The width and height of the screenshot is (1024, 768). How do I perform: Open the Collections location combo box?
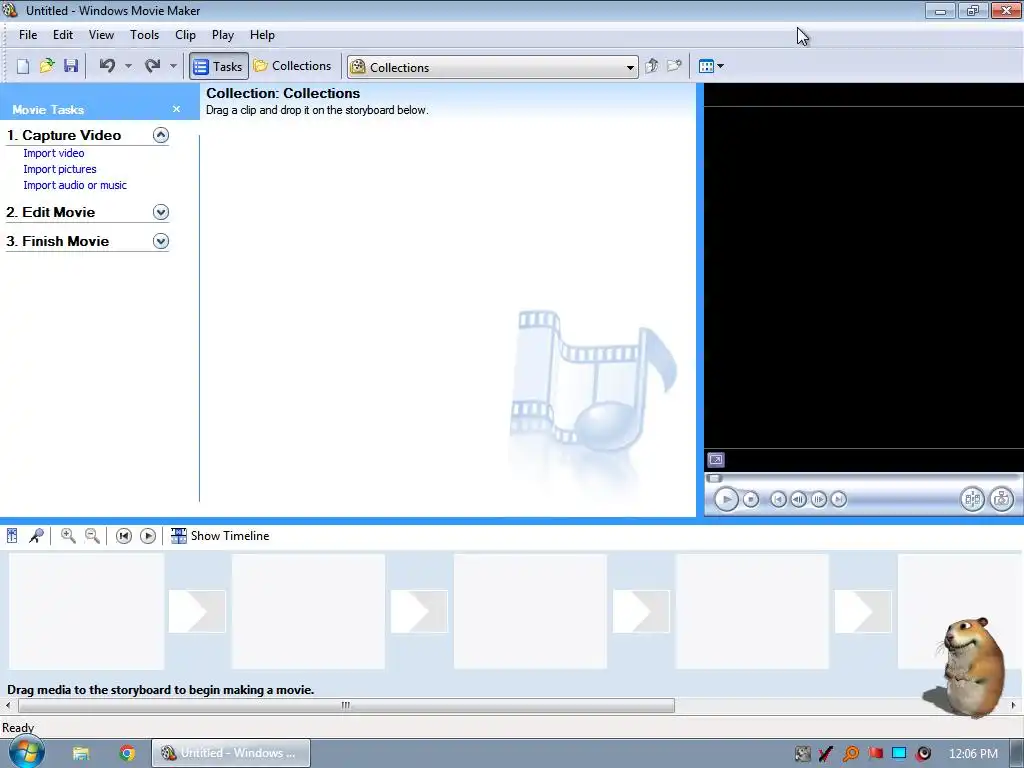(x=493, y=67)
